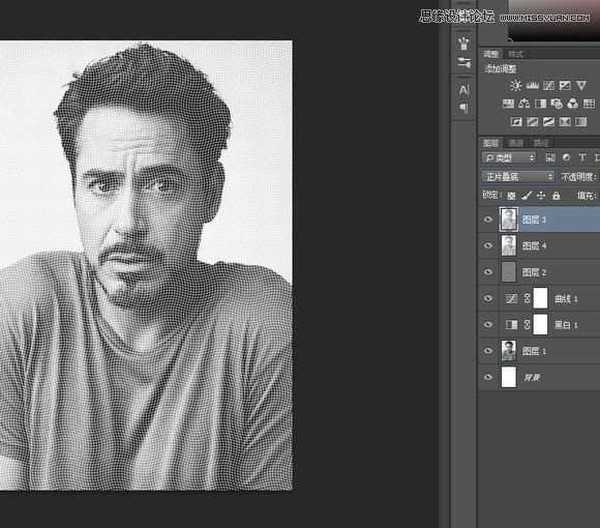This screenshot has width=600, height=528.
Task: Click the lock image pixels brush icon
Action: pos(527,195)
